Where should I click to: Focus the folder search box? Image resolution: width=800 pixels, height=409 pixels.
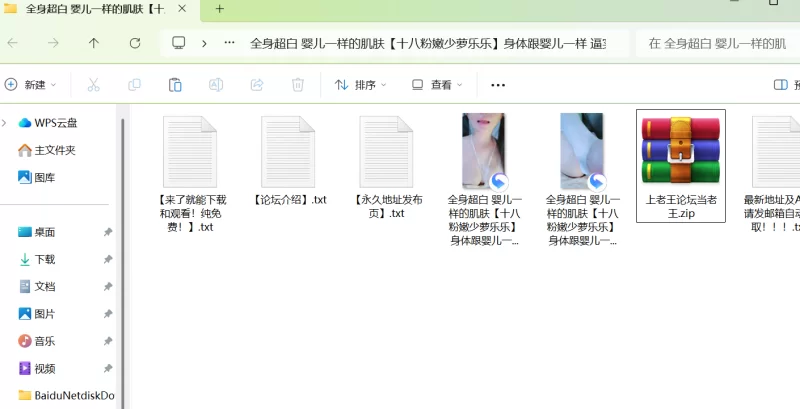point(718,43)
